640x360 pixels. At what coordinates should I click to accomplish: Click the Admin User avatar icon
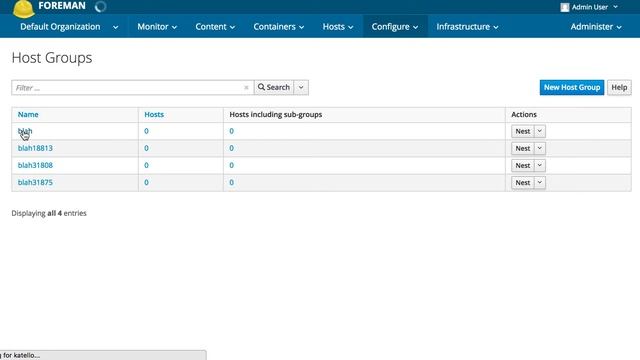tap(564, 7)
